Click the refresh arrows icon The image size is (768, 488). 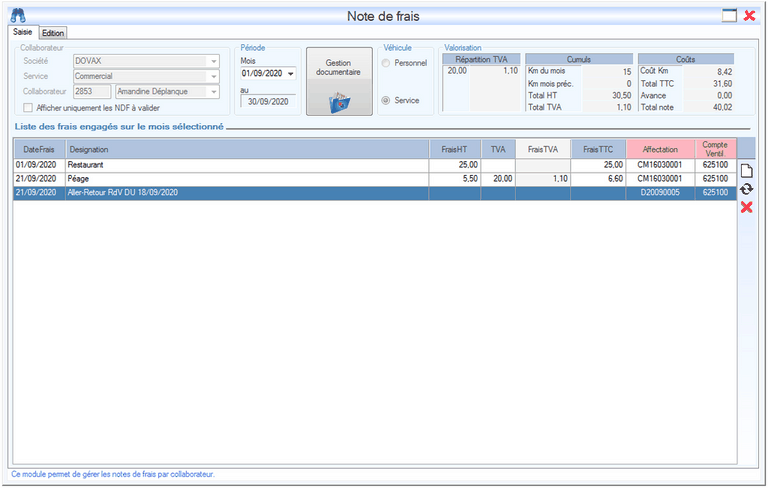[x=746, y=189]
